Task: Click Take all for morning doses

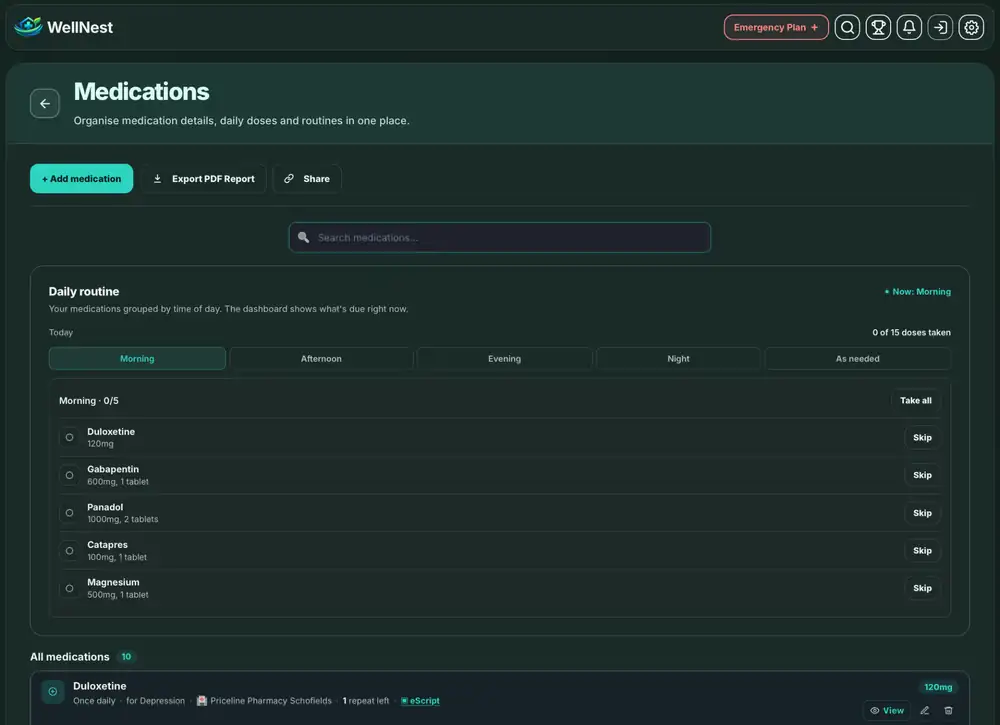Action: pyautogui.click(x=915, y=400)
